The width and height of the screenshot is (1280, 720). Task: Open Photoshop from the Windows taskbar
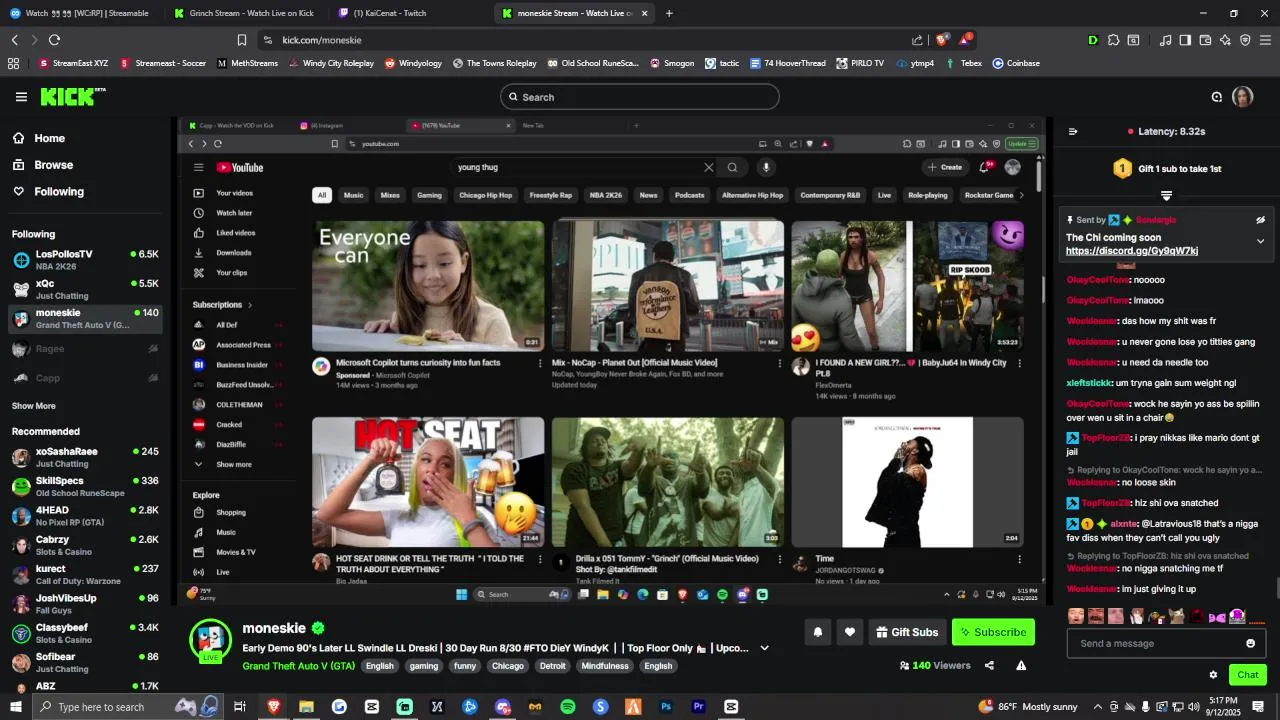tap(666, 707)
